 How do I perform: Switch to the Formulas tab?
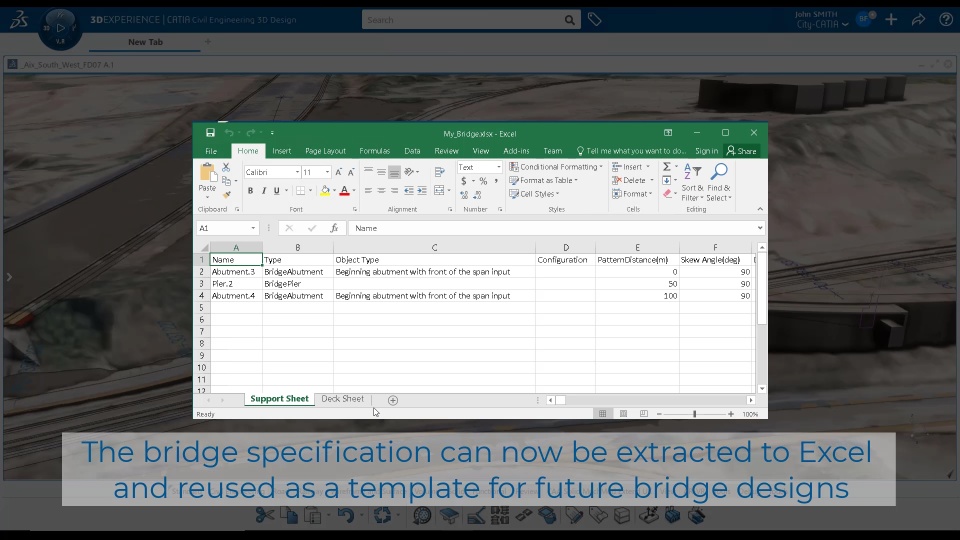click(x=375, y=151)
